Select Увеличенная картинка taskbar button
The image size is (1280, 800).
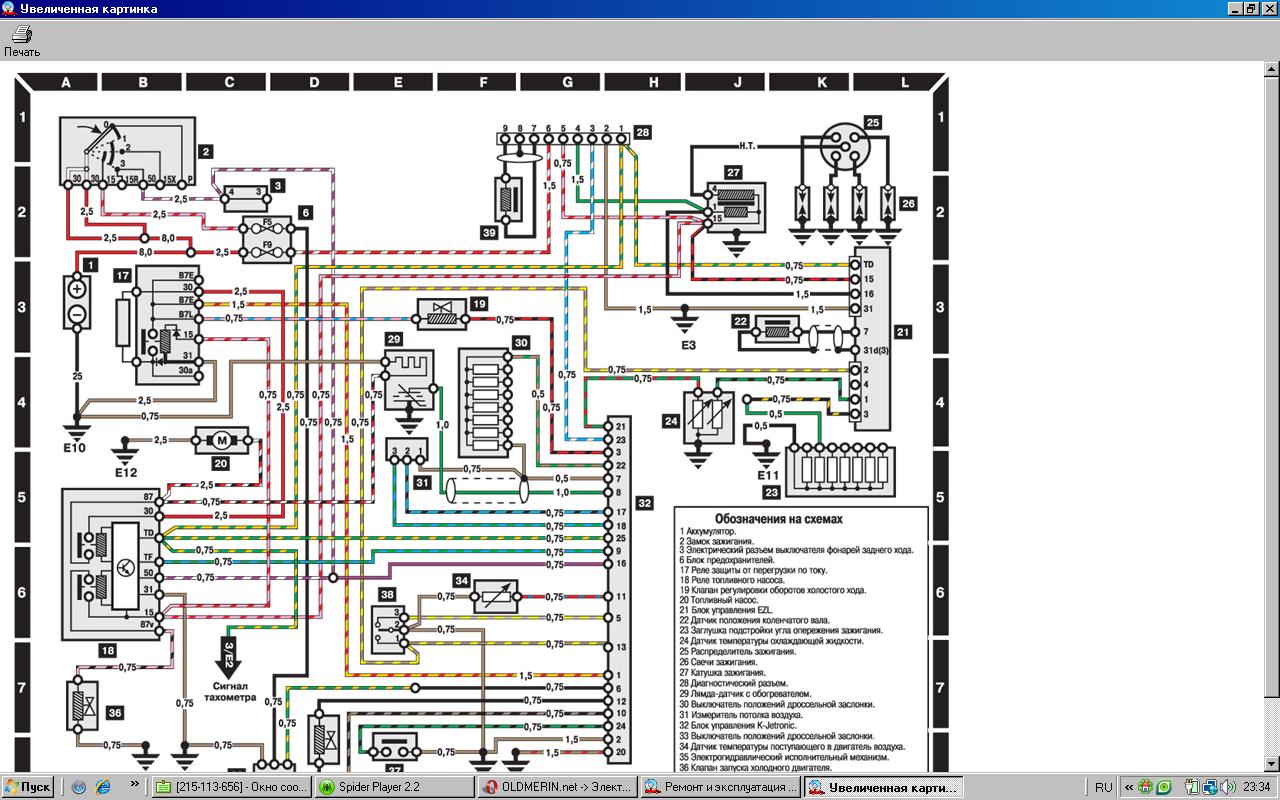coord(883,787)
